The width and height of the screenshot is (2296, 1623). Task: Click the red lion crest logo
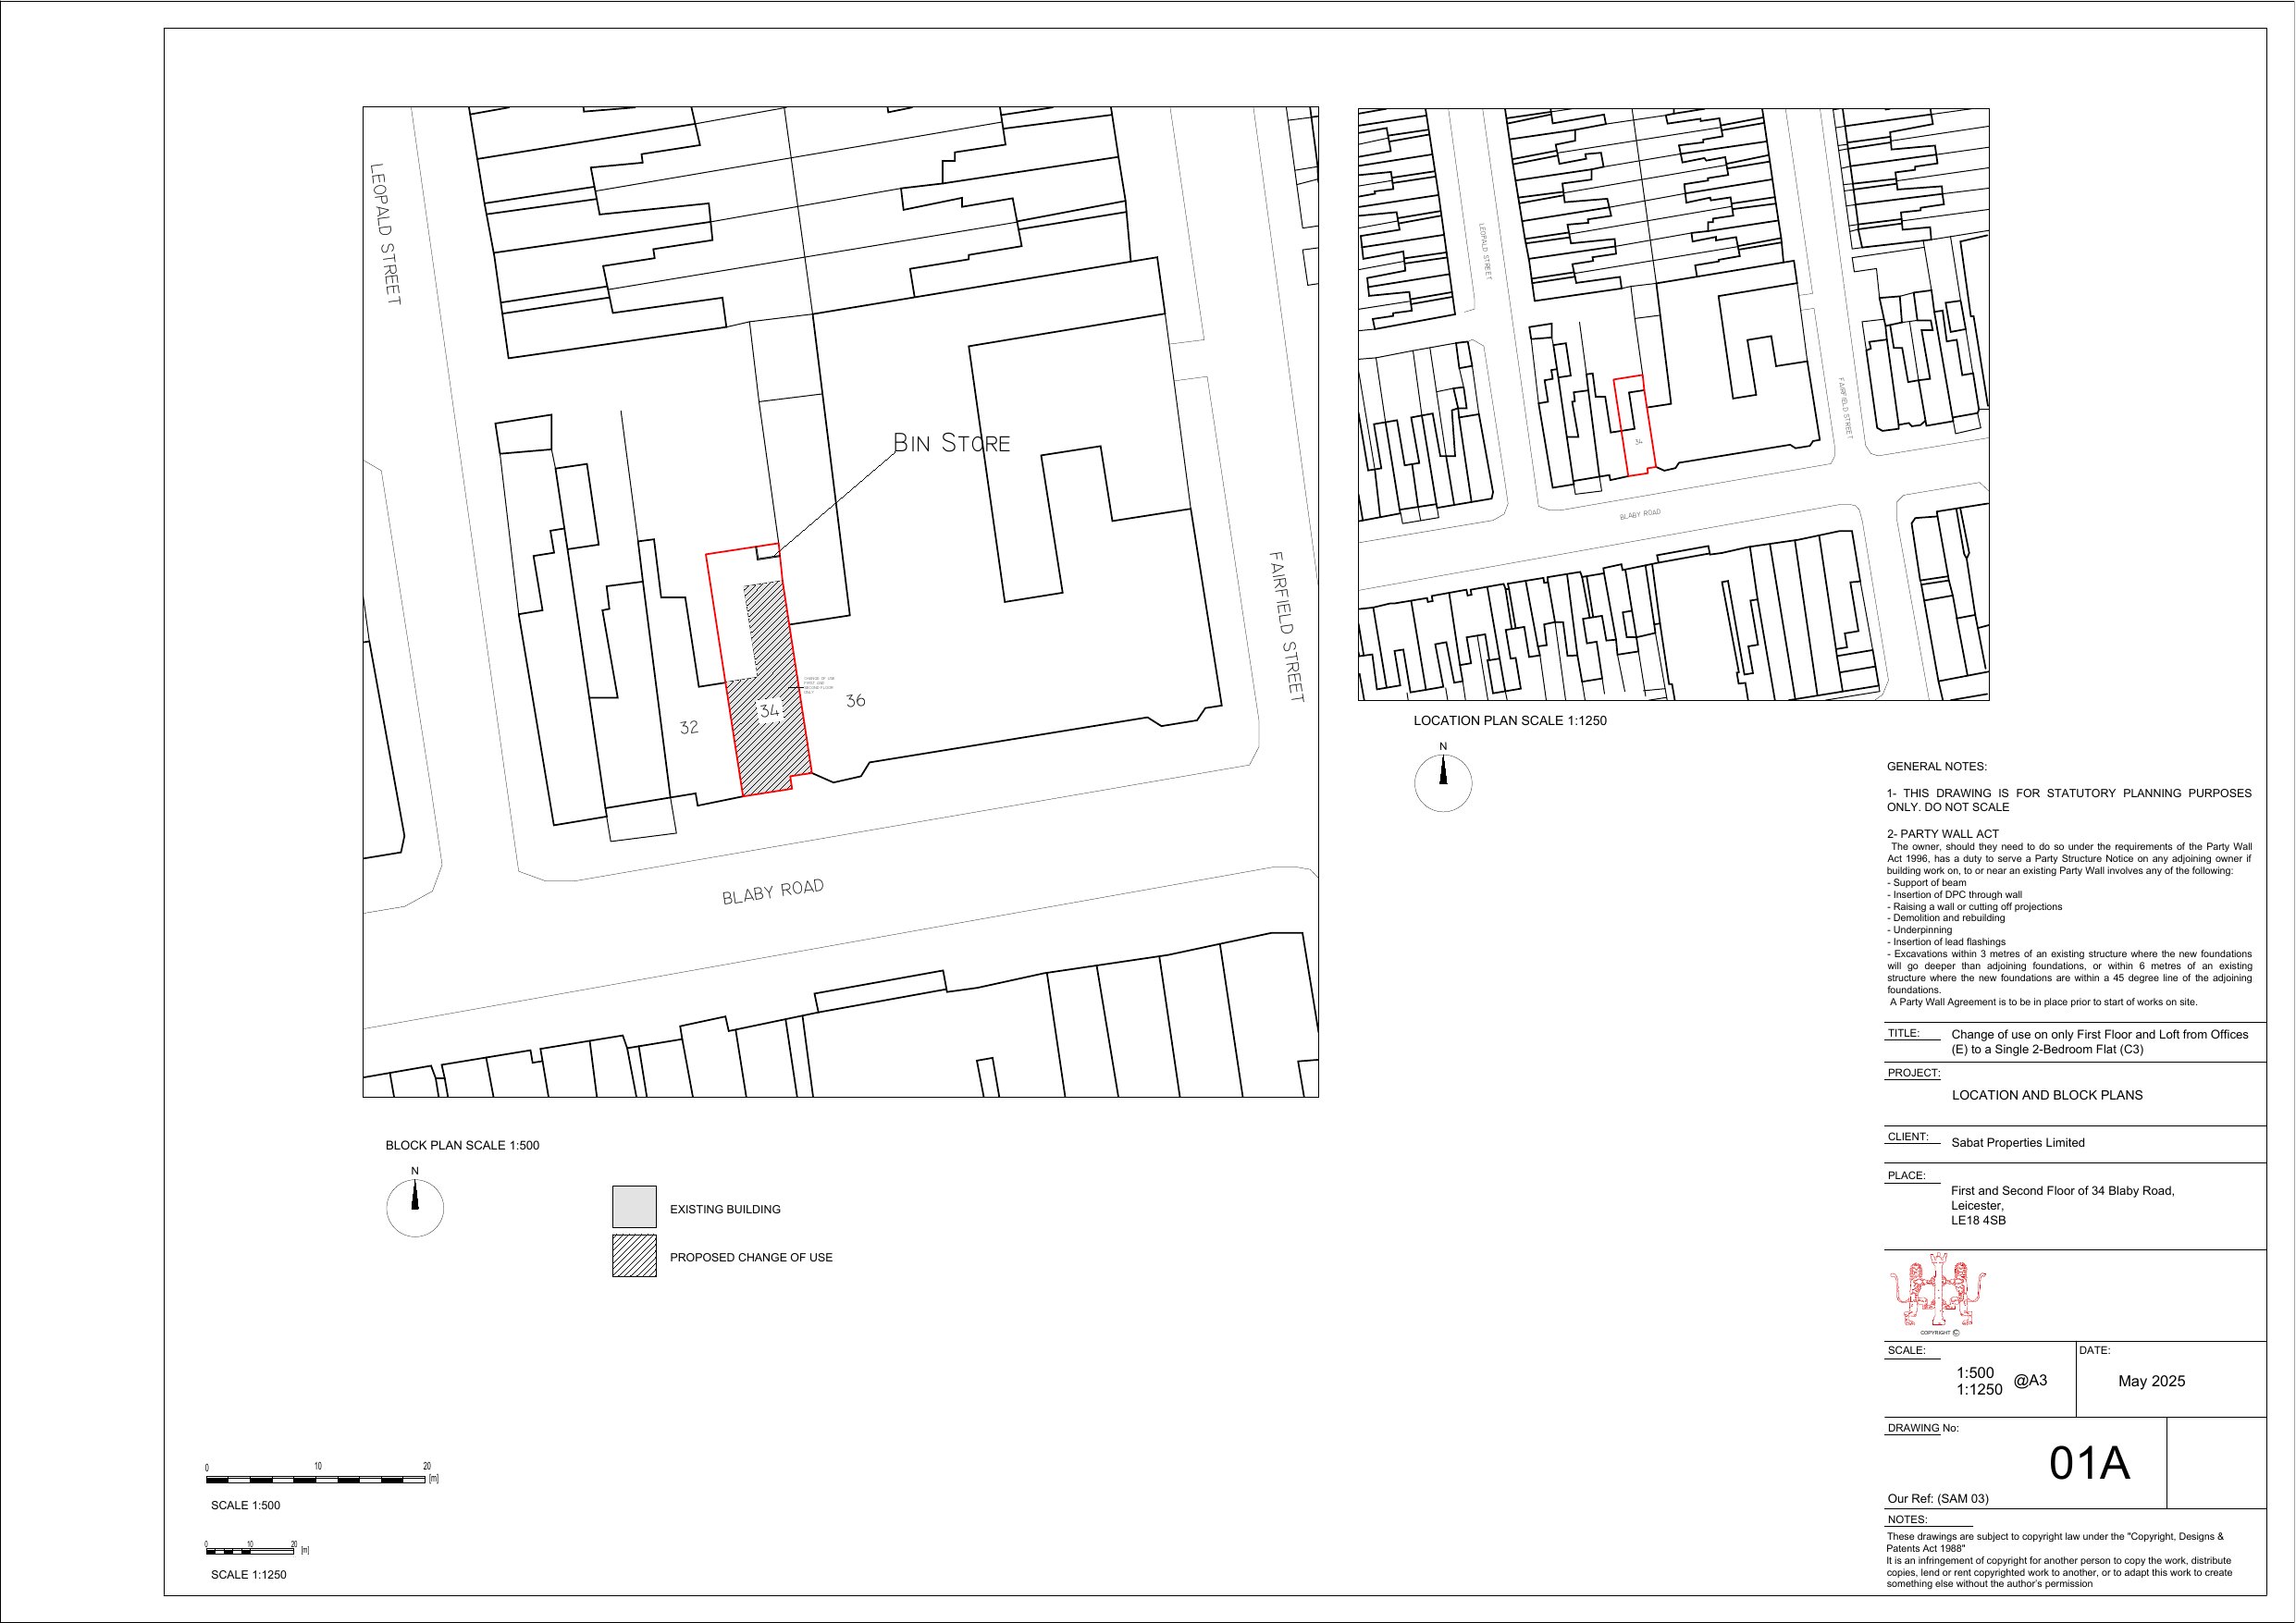point(1937,1290)
